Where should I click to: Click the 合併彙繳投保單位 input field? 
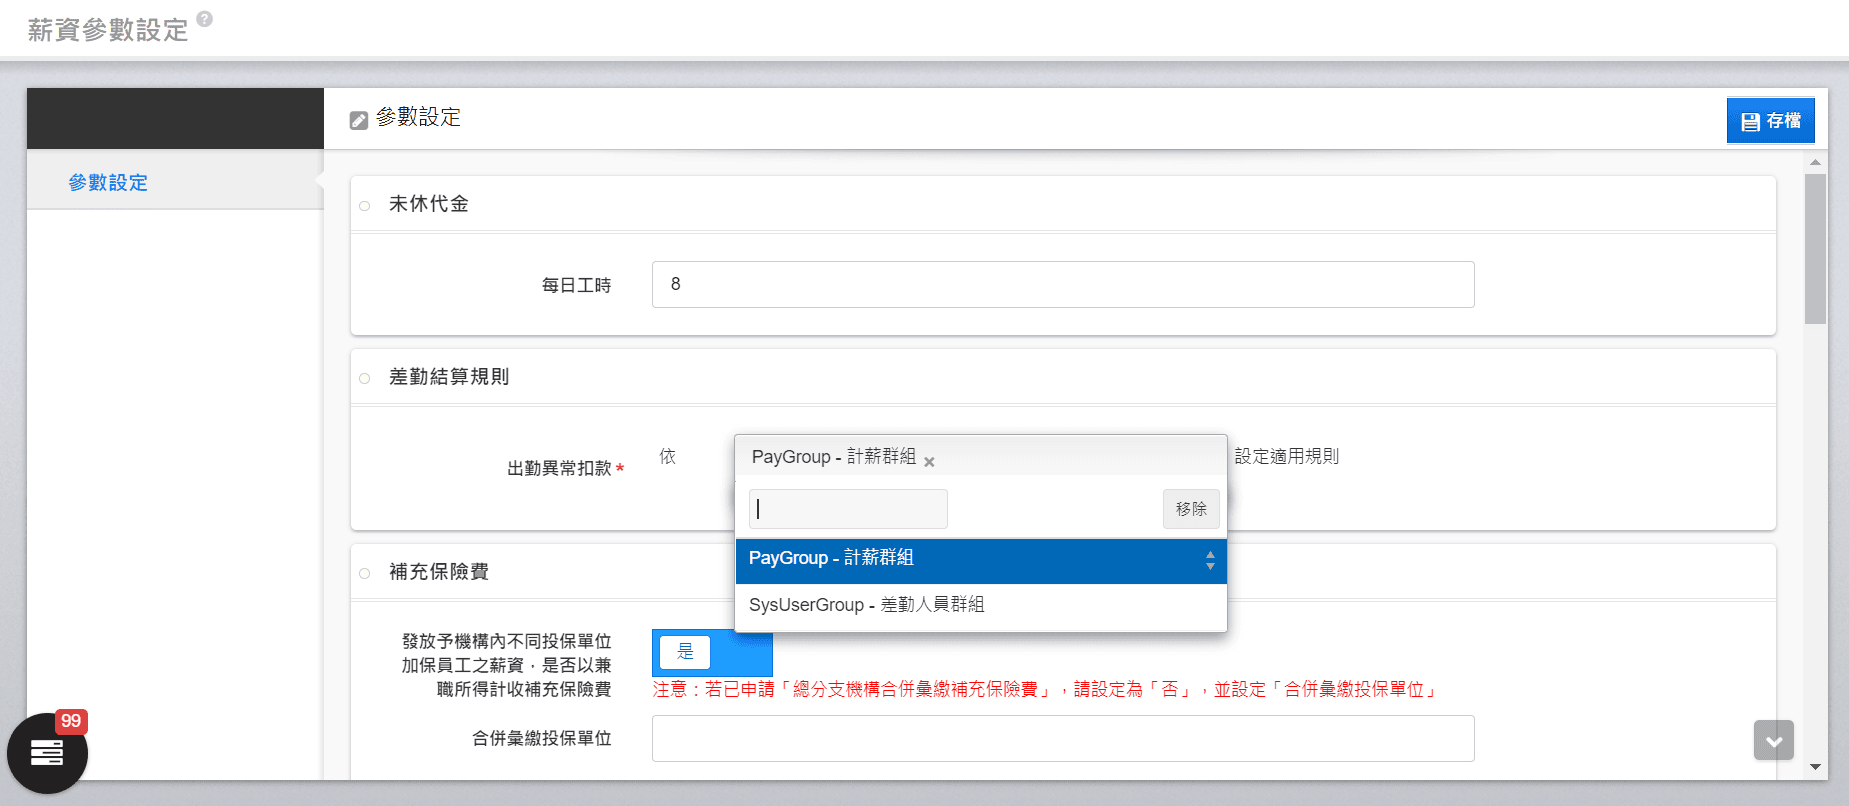tap(1062, 739)
